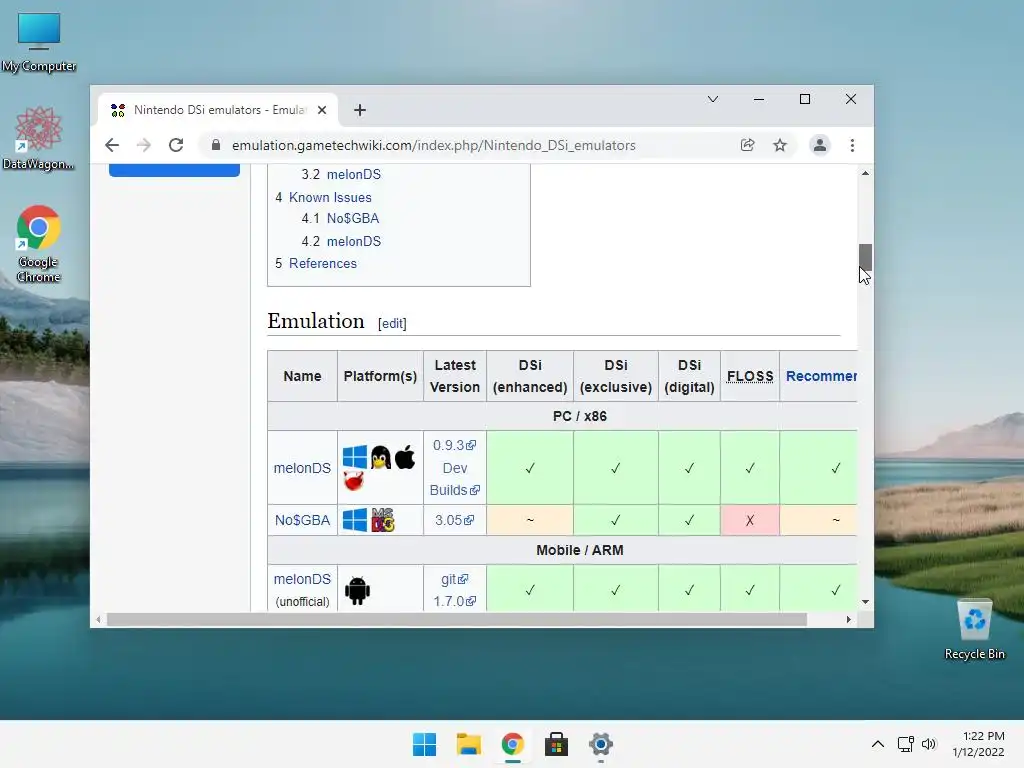1024x768 pixels.
Task: Close the Nintendo DSi emulators tab
Action: (x=322, y=110)
